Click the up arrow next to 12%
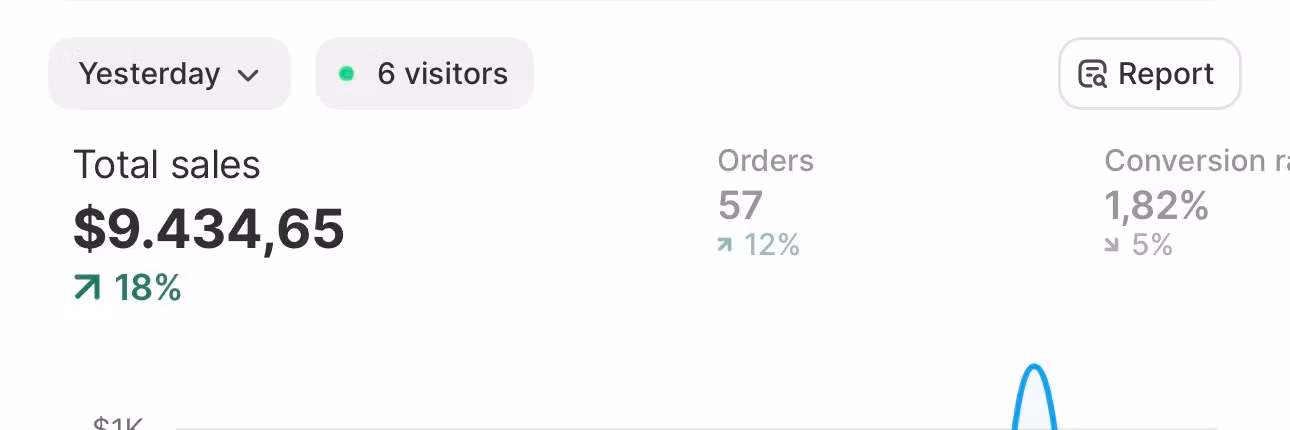The image size is (1290, 430). click(725, 245)
